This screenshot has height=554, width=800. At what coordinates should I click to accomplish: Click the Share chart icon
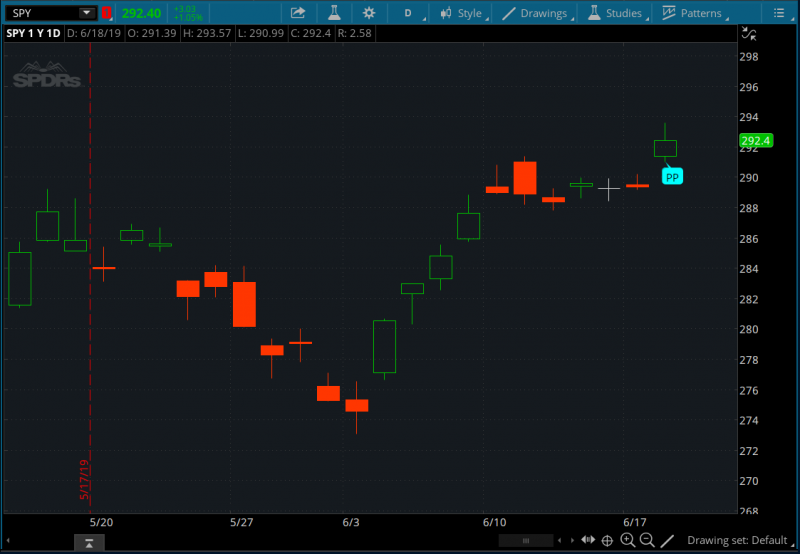(x=298, y=13)
